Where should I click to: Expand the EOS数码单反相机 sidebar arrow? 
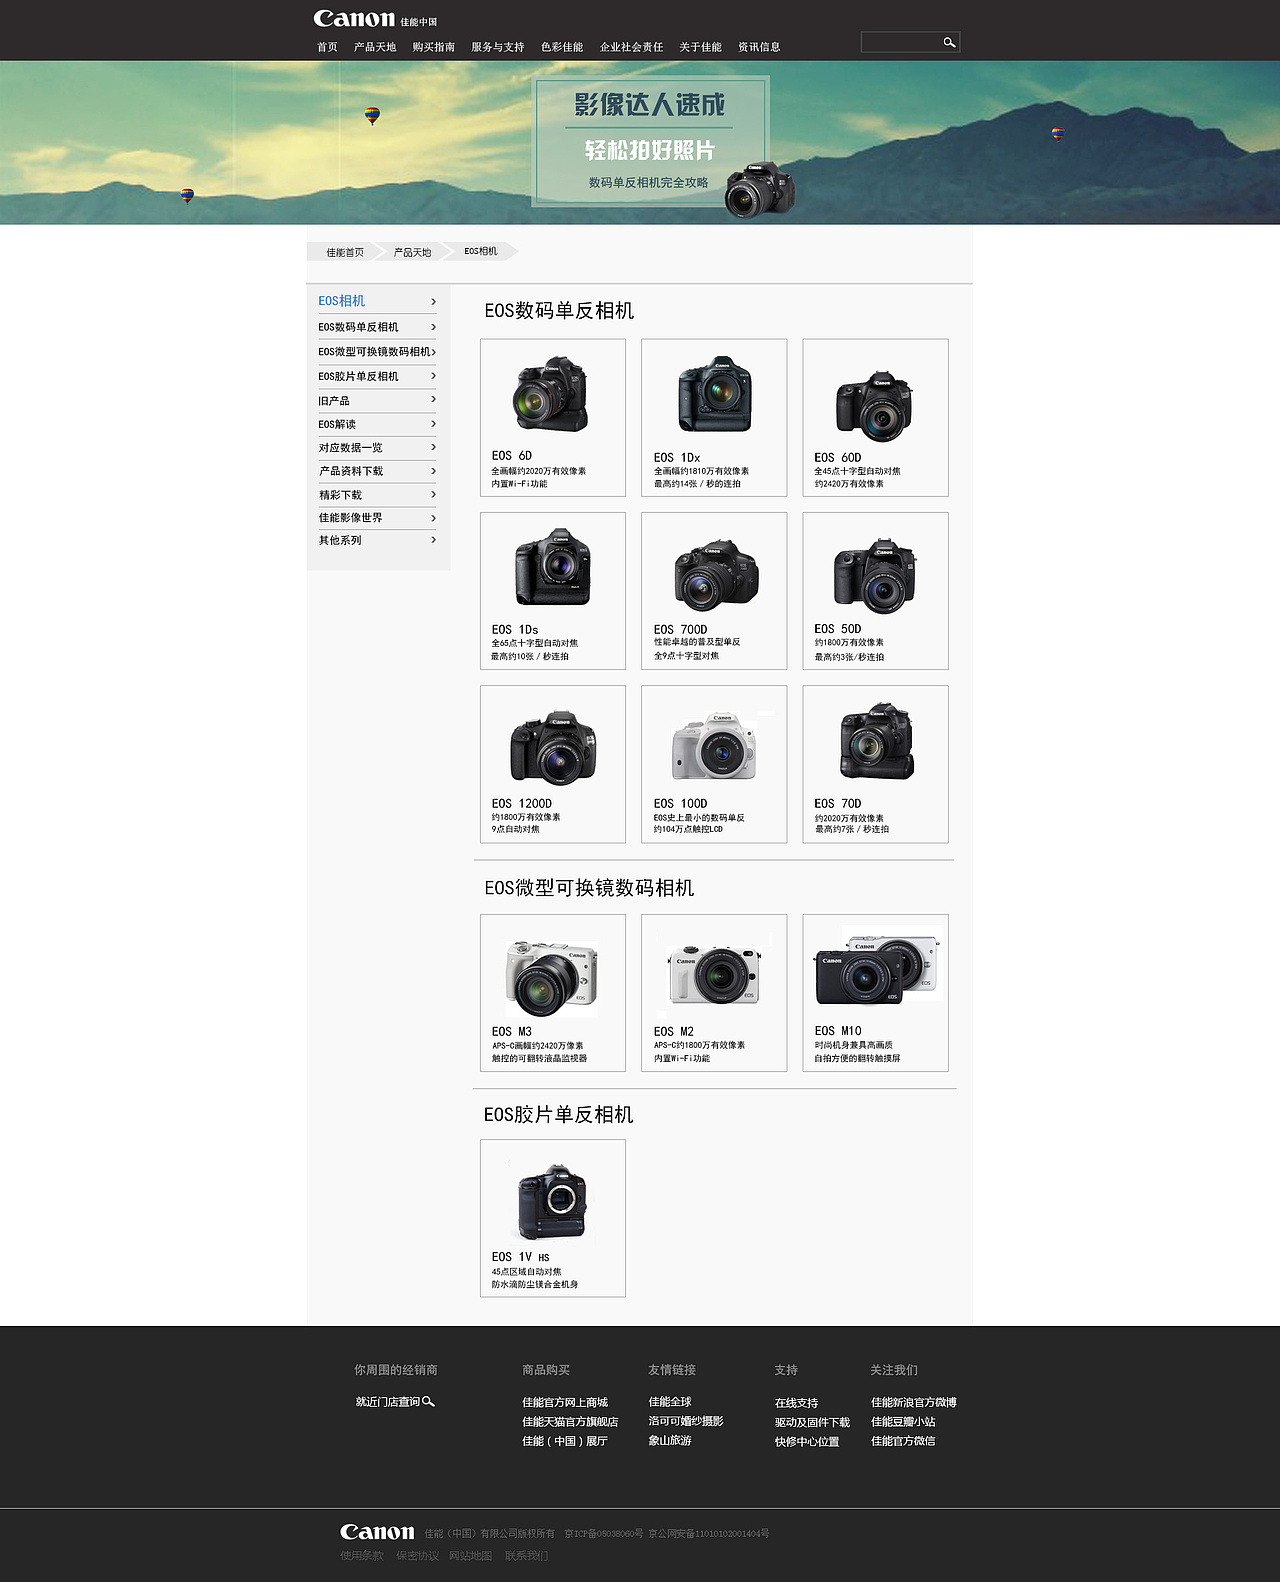pos(433,327)
